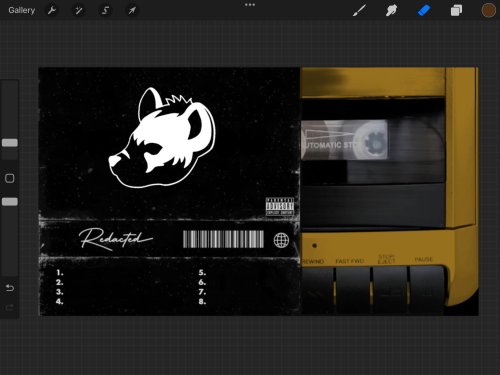Tap the square modify button in sidebar
Viewport: 500px width, 375px height.
coord(10,178)
